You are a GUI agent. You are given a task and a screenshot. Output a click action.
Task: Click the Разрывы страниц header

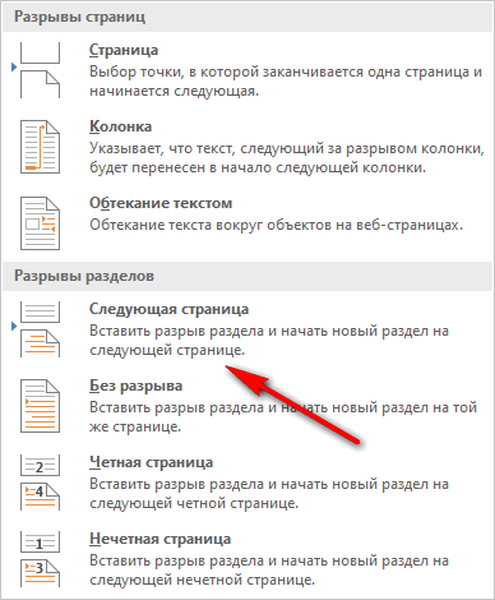[247, 17]
